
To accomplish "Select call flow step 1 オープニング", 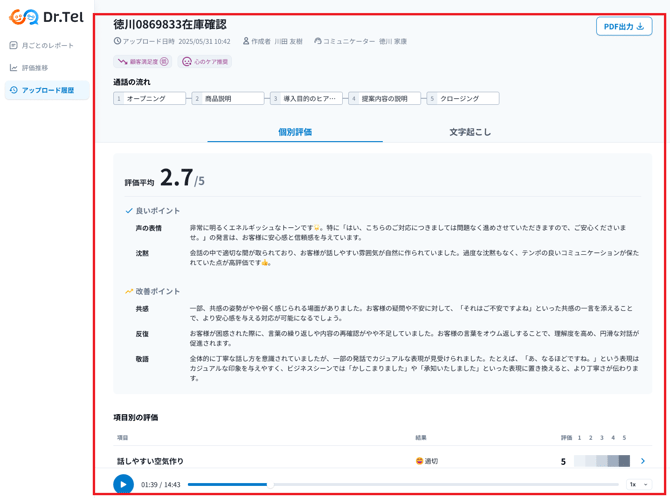I will [x=150, y=98].
